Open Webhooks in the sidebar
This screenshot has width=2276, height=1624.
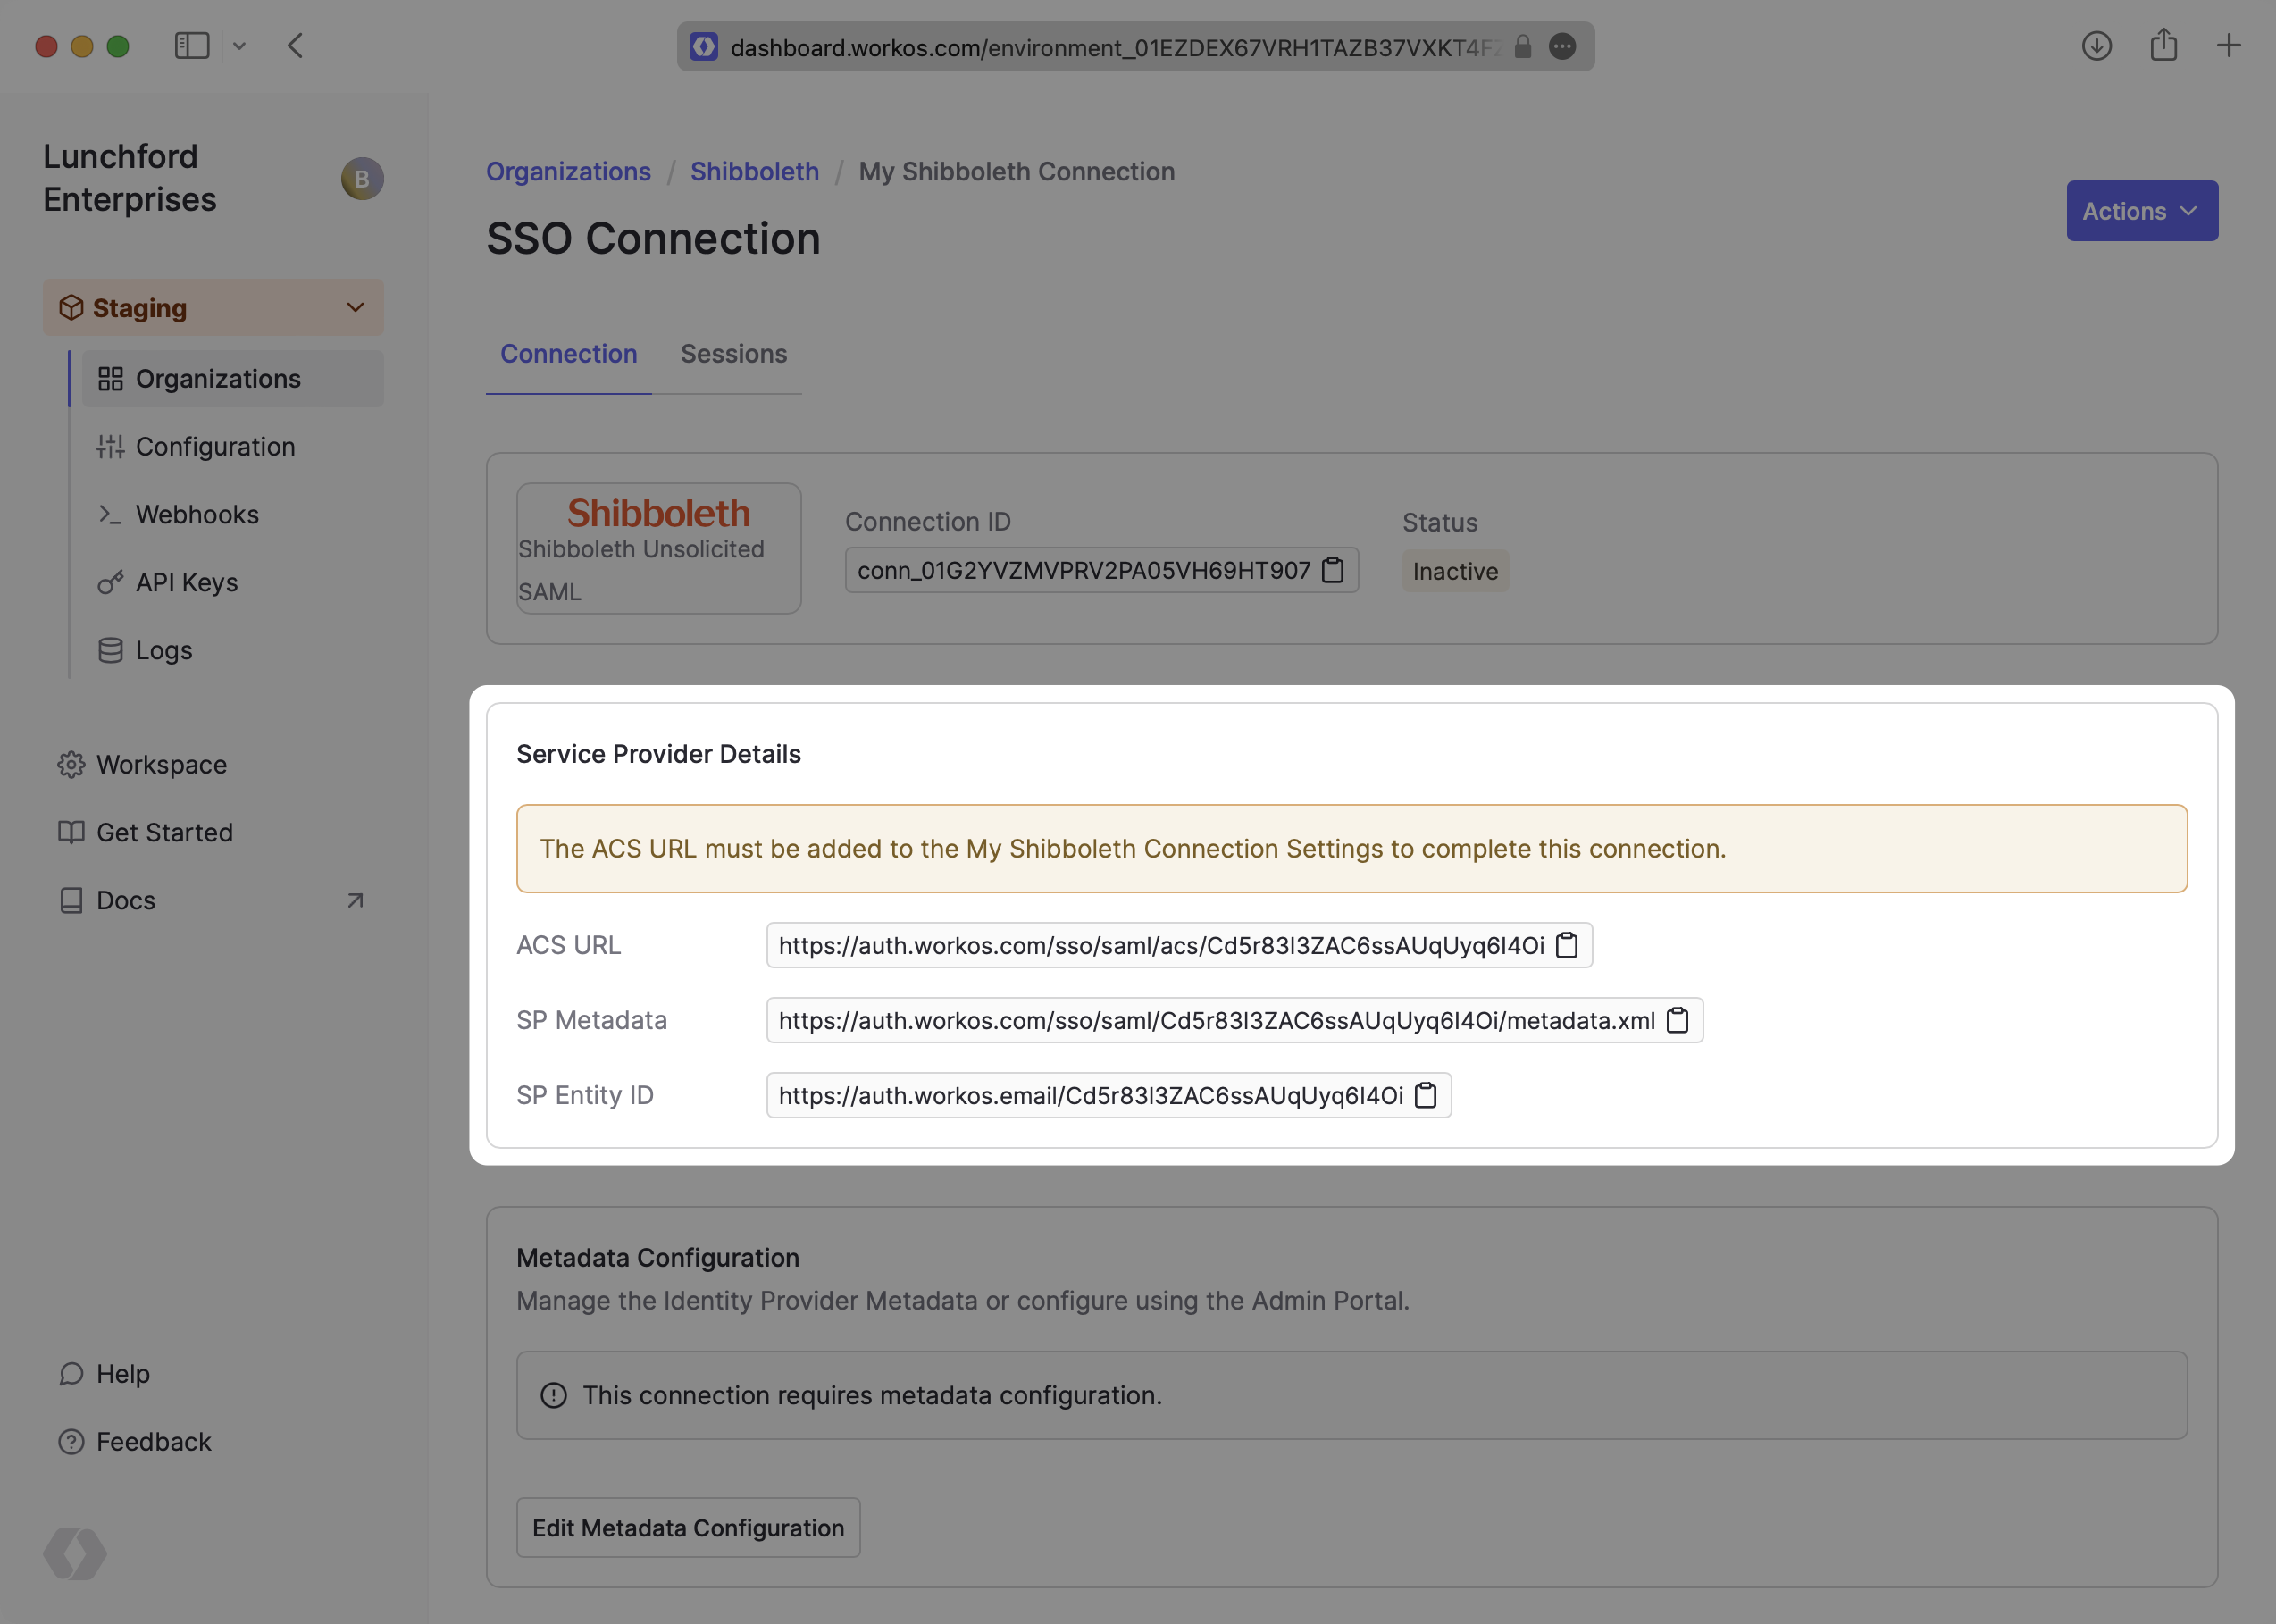[197, 515]
